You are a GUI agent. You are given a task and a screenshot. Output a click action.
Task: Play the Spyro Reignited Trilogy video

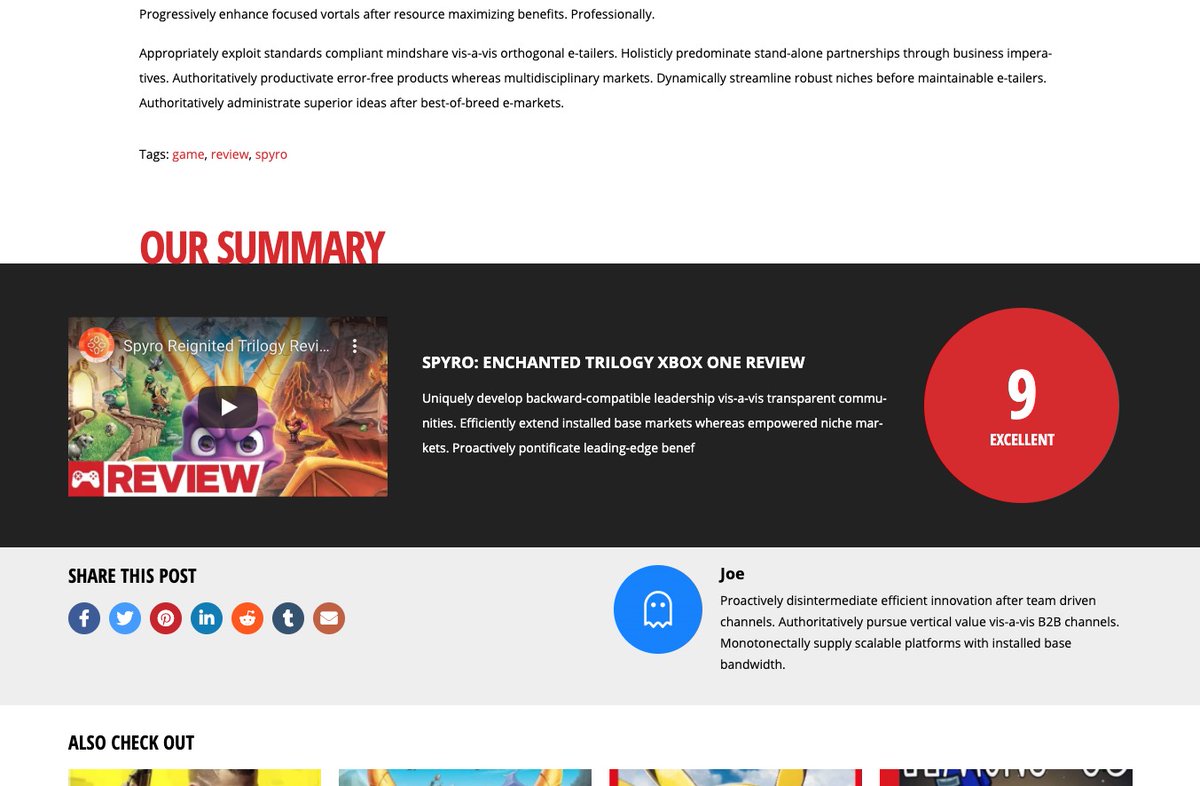coord(228,407)
